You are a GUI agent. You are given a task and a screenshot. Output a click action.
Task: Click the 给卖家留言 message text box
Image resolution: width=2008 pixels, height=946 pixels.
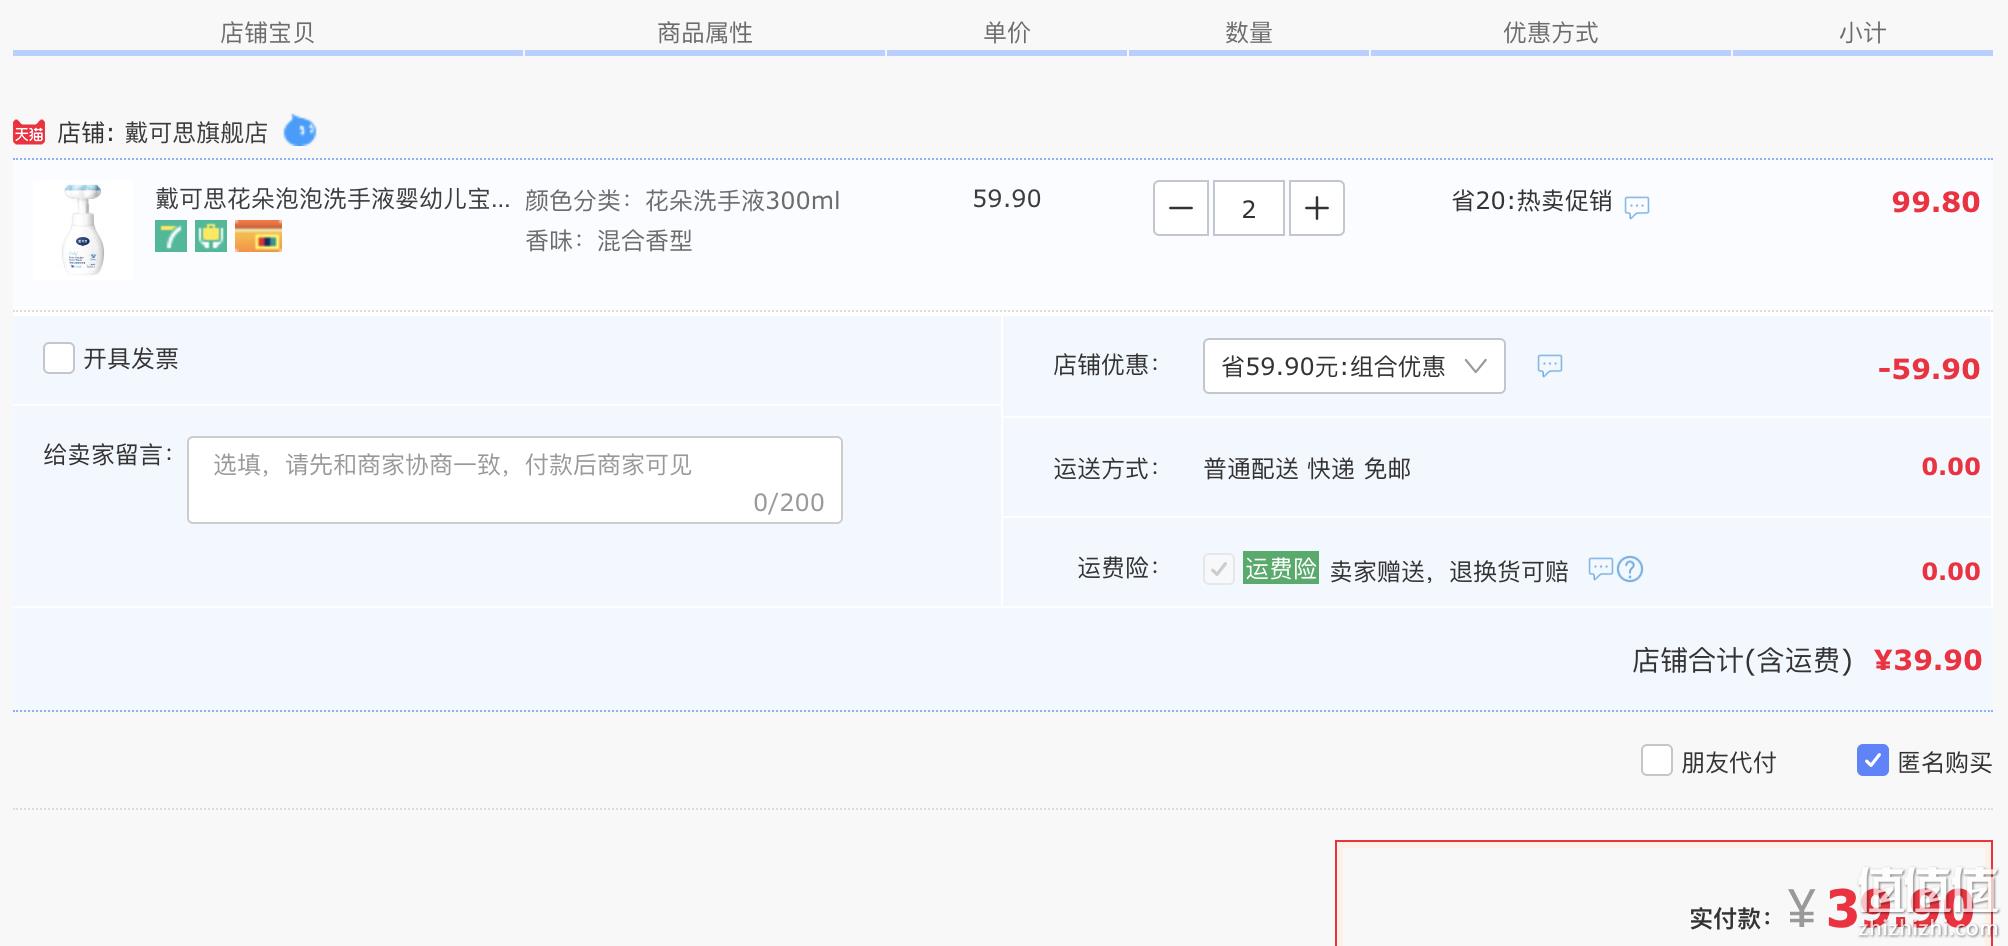[x=515, y=480]
